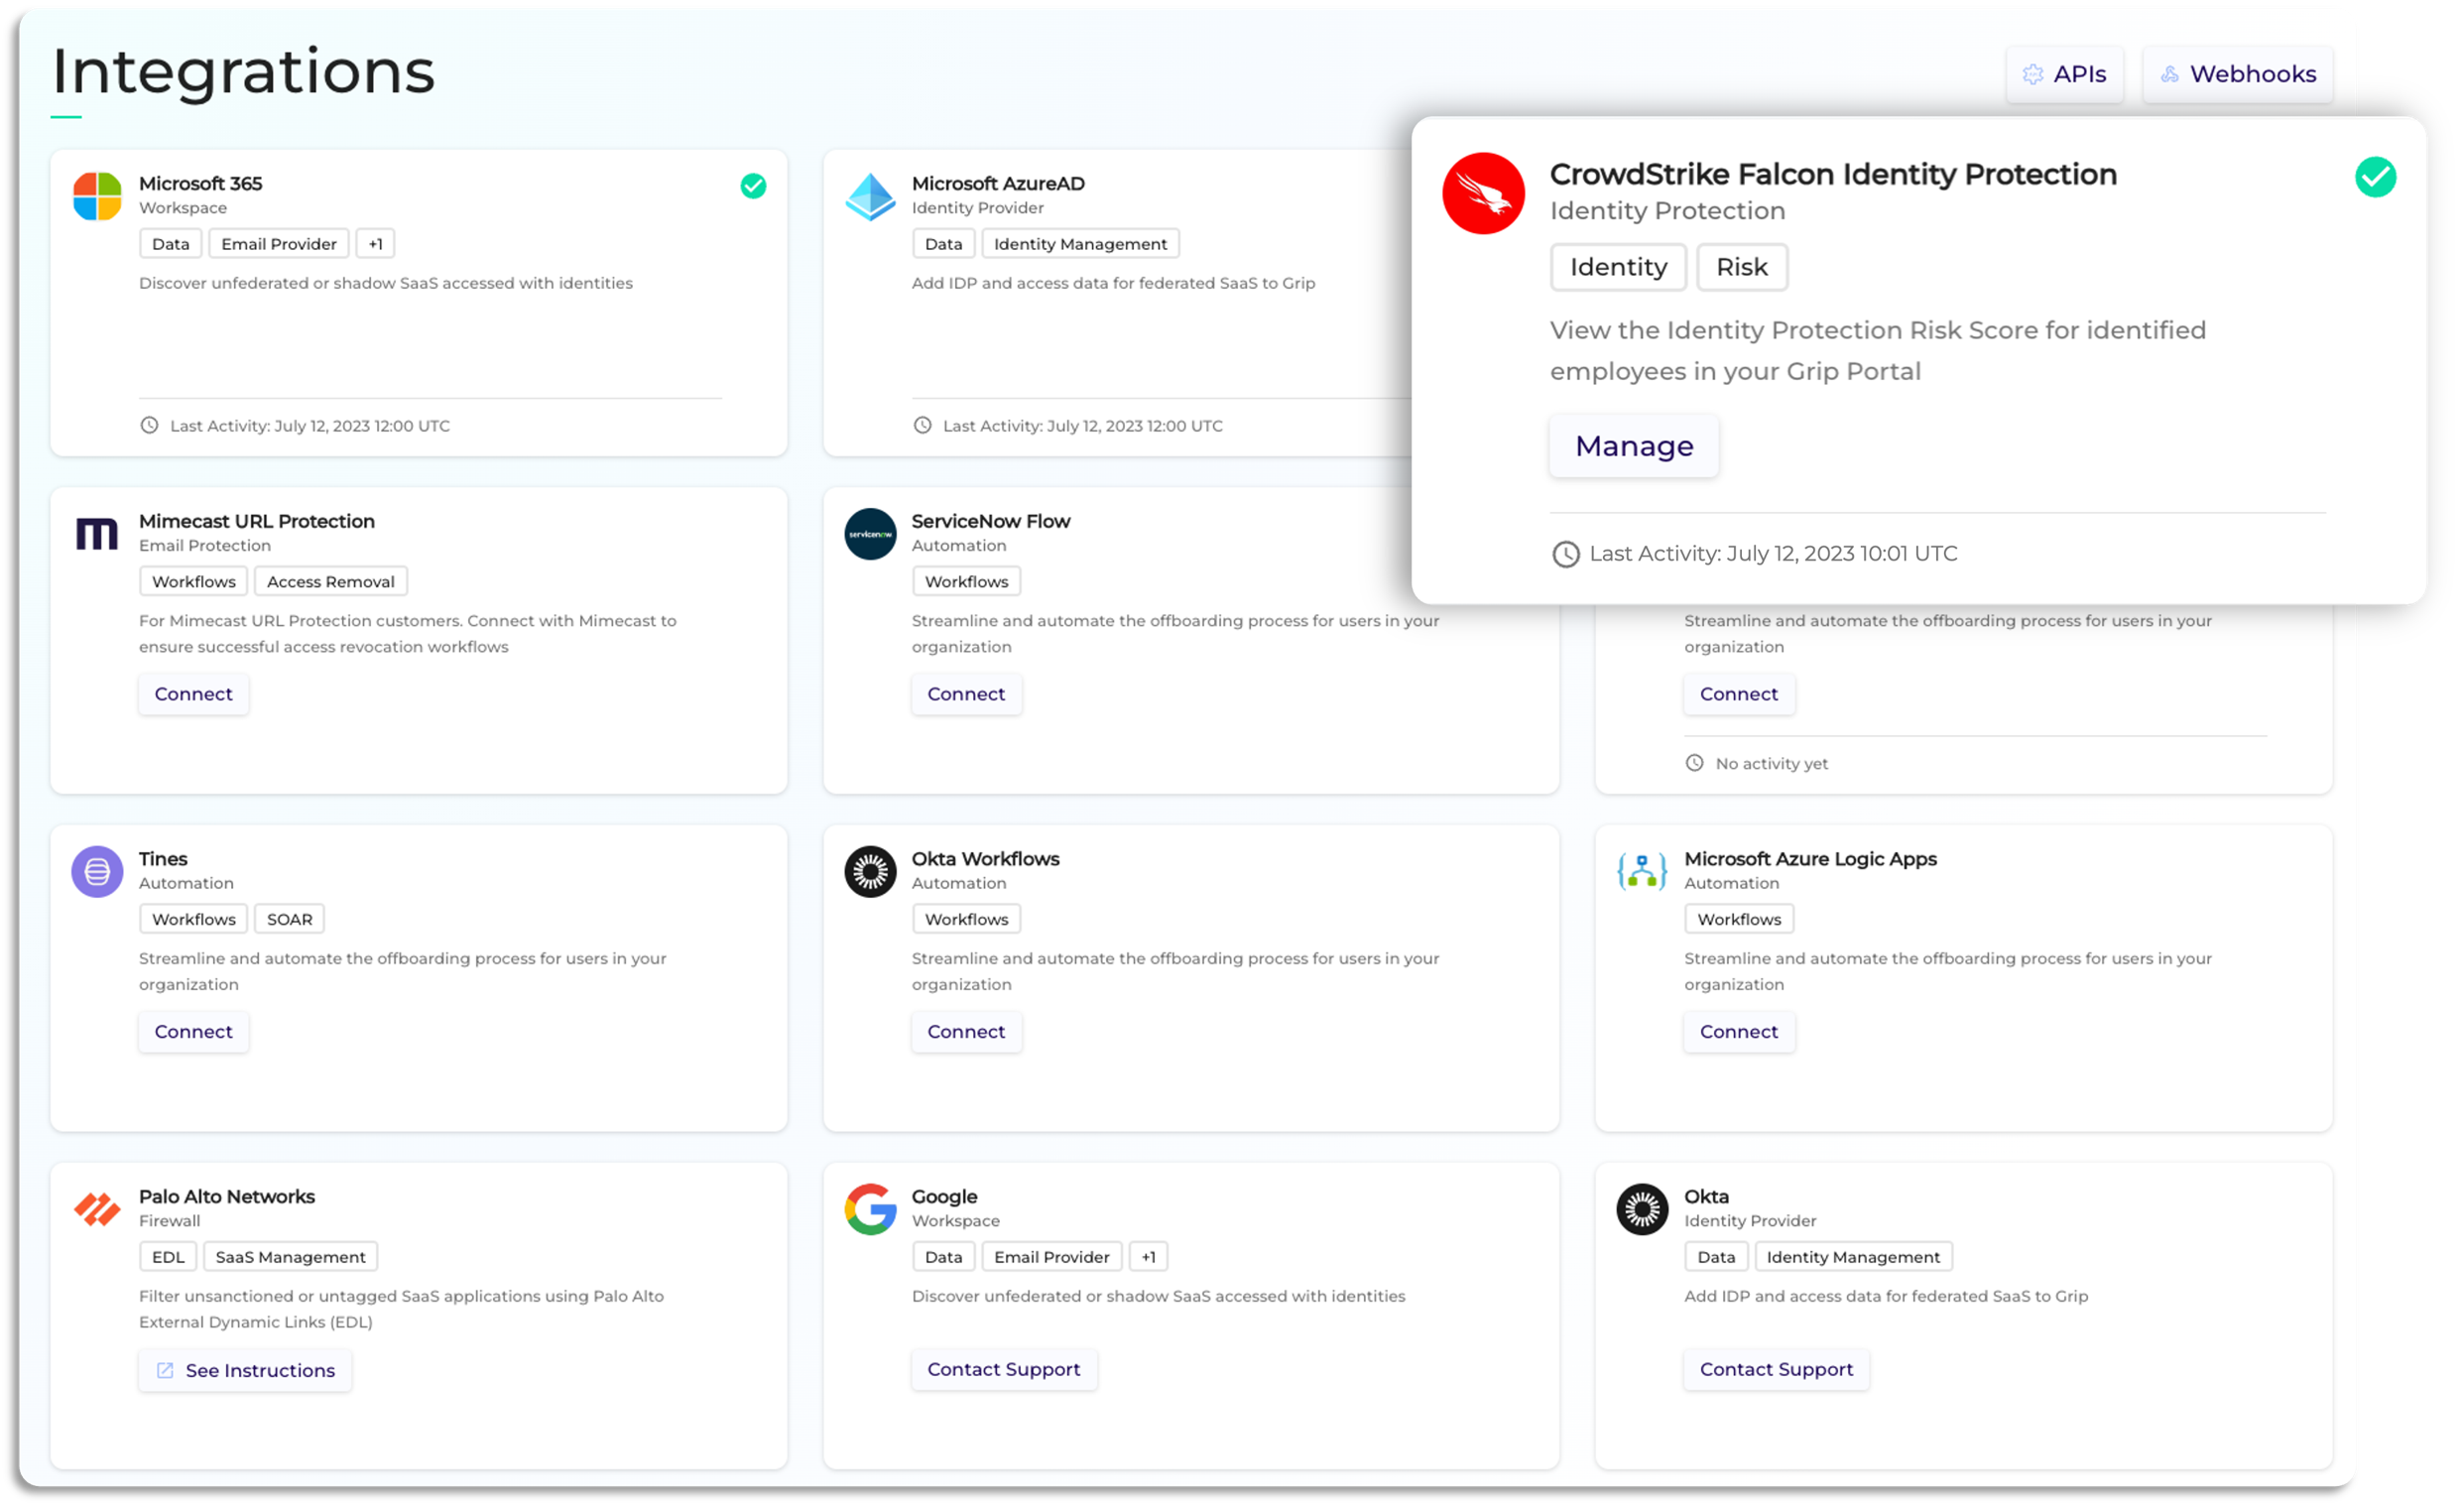Connect Microsoft Azure Logic Apps
The height and width of the screenshot is (1508, 2464).
coord(1739,1031)
